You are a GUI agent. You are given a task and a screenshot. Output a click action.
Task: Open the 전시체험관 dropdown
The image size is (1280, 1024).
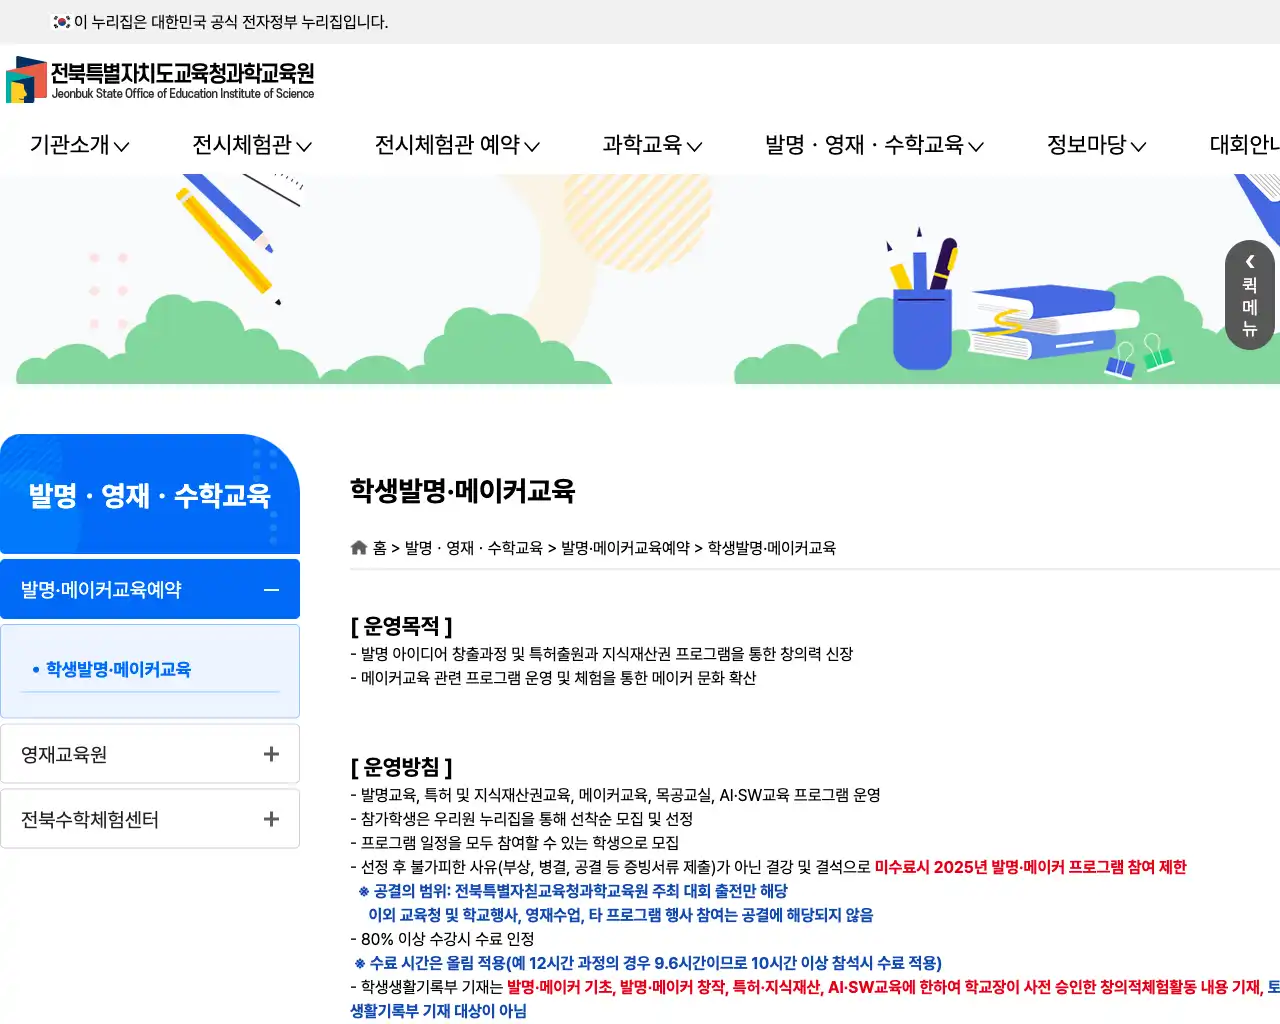(250, 145)
